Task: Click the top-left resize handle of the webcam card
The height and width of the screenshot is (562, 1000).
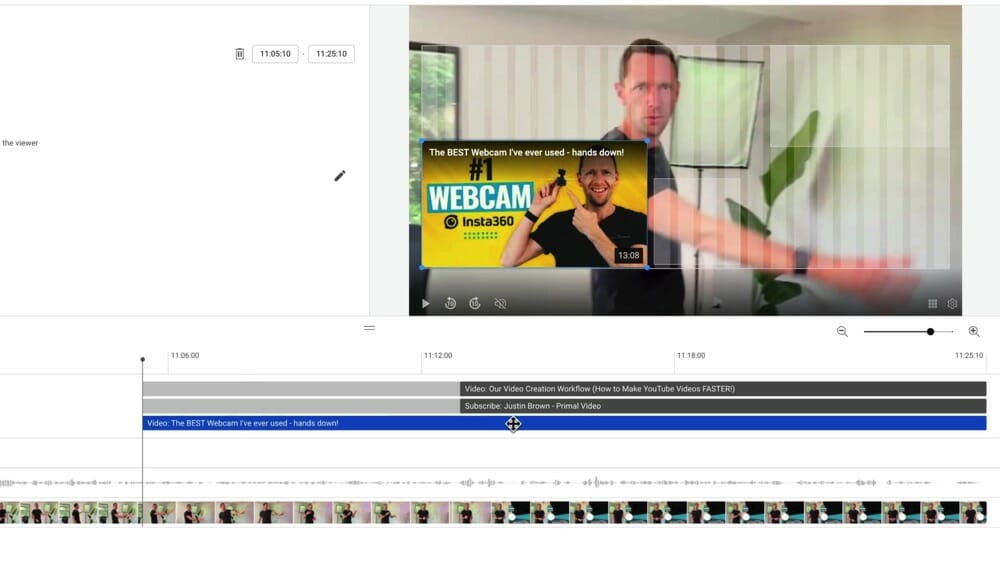Action: [x=422, y=141]
